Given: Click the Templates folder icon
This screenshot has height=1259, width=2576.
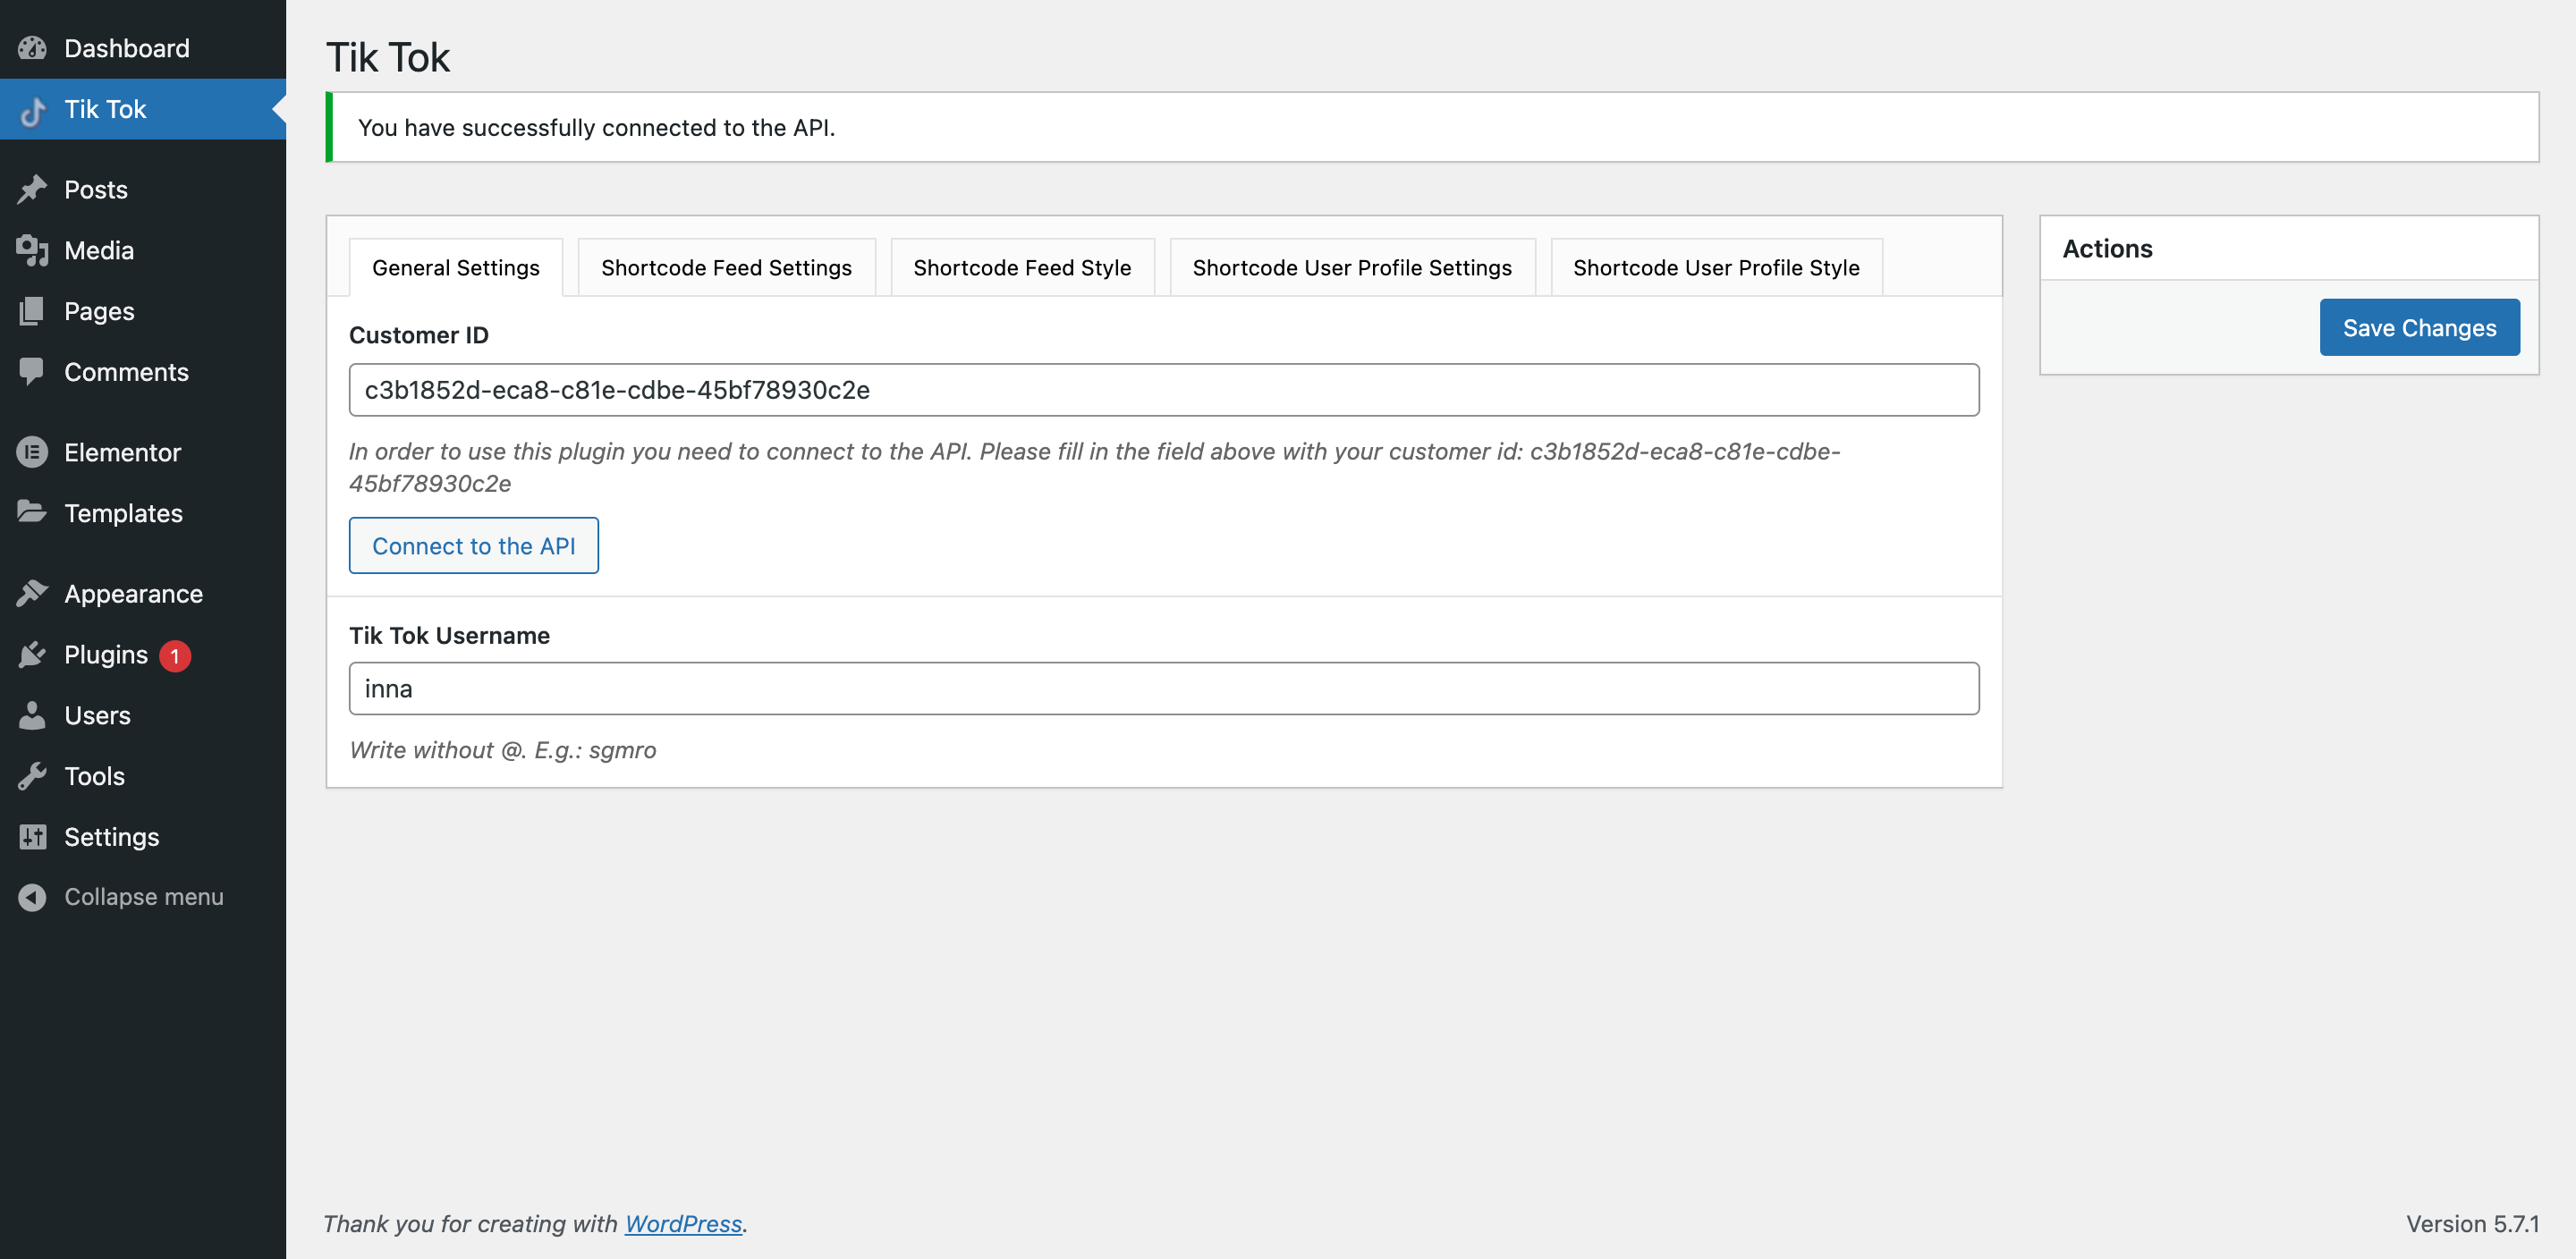Looking at the screenshot, I should pos(32,513).
